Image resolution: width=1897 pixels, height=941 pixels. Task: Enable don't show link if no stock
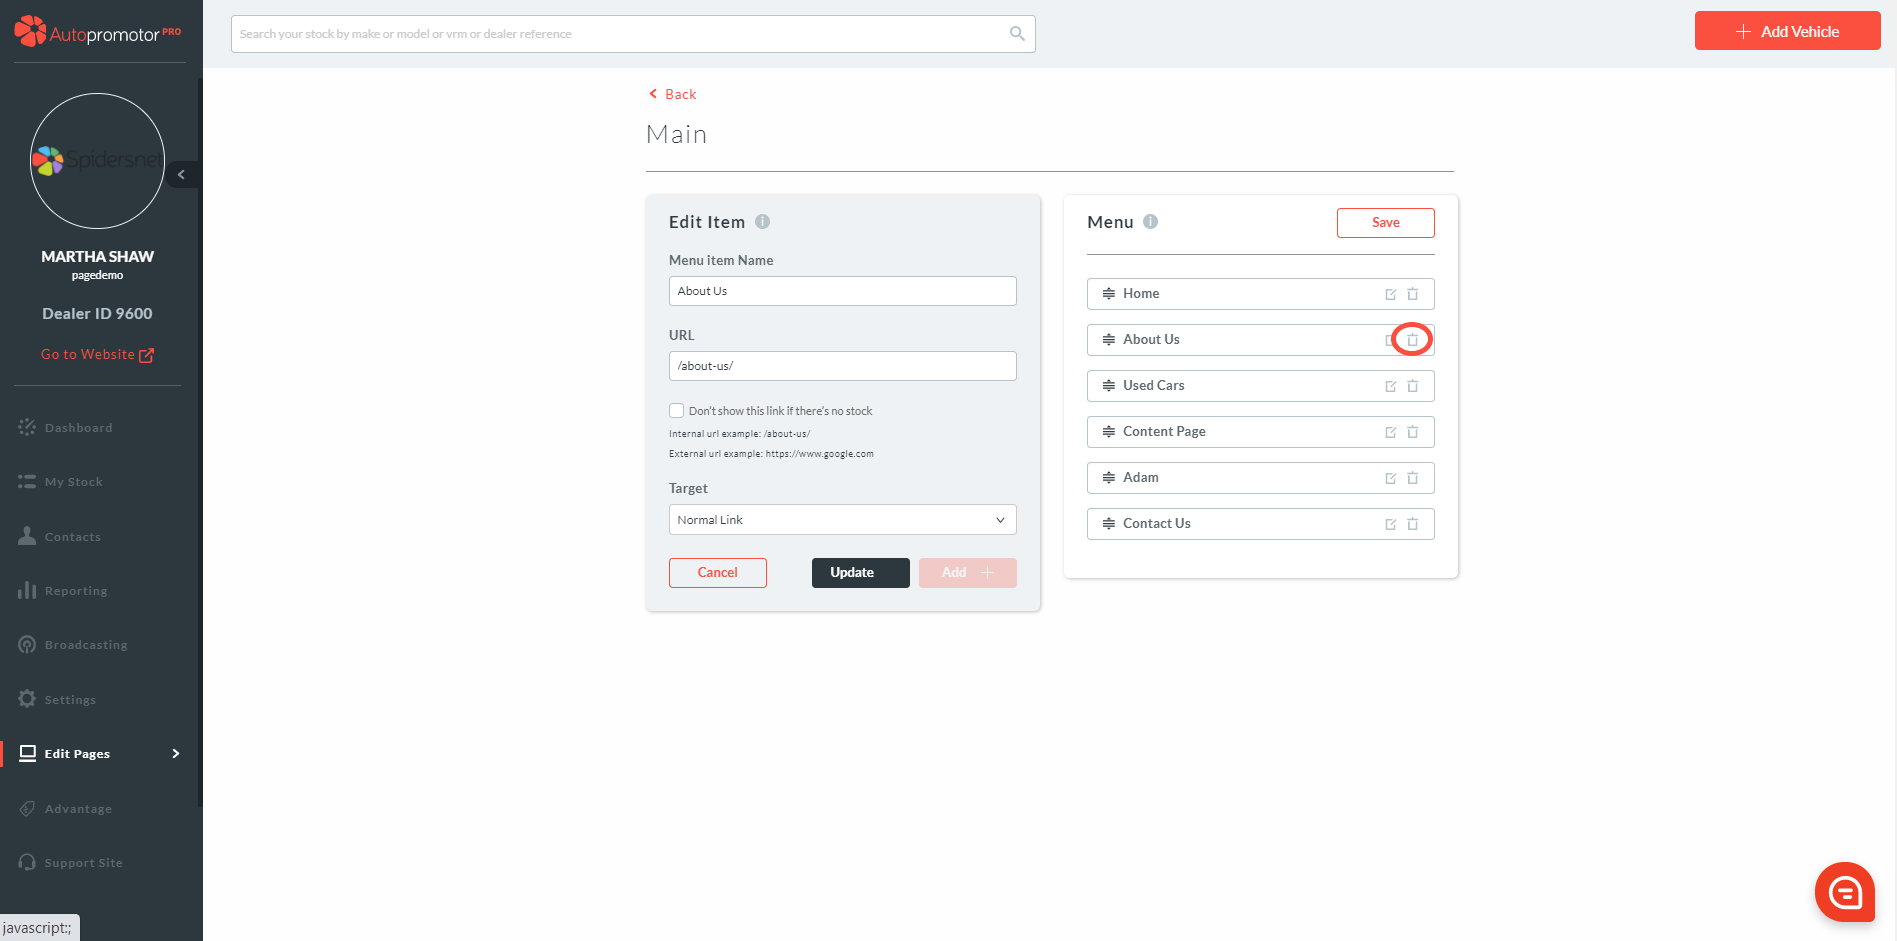coord(677,411)
